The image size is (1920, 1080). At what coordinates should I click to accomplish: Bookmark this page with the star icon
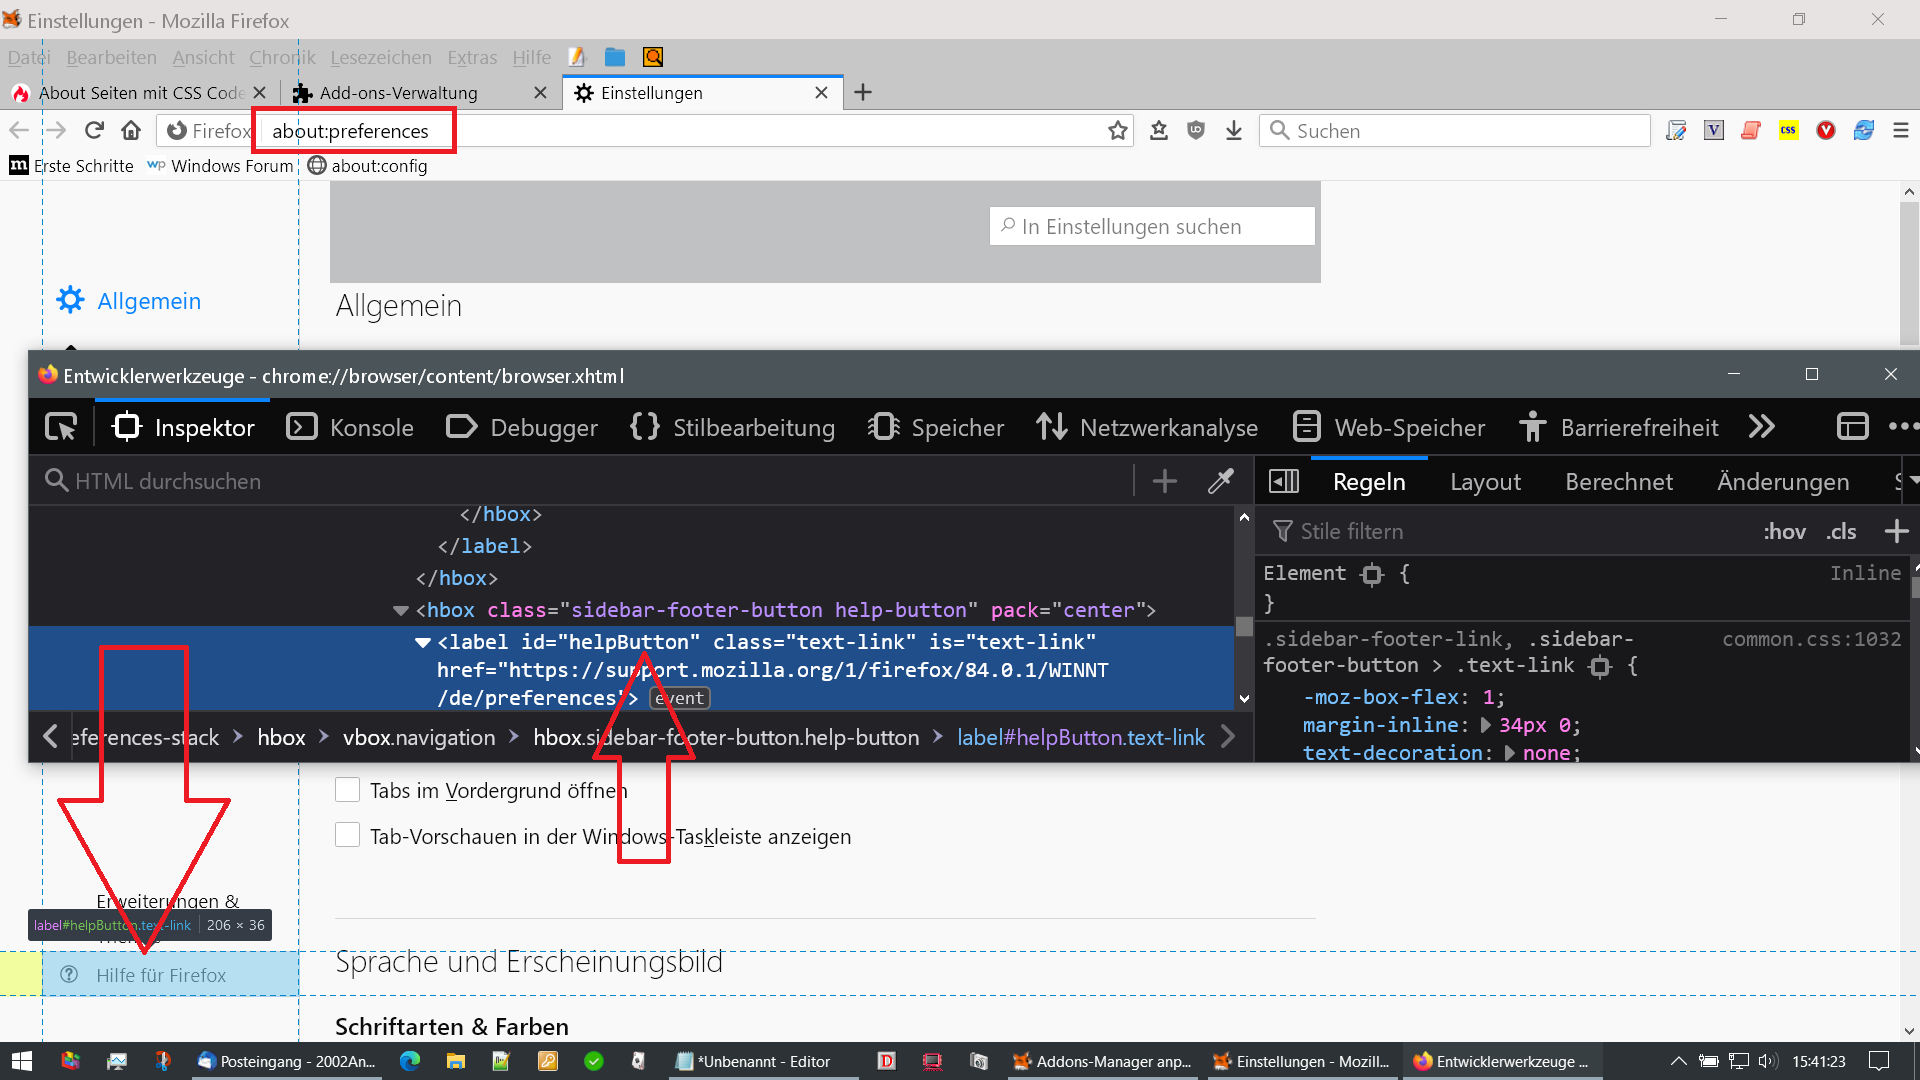click(1117, 131)
